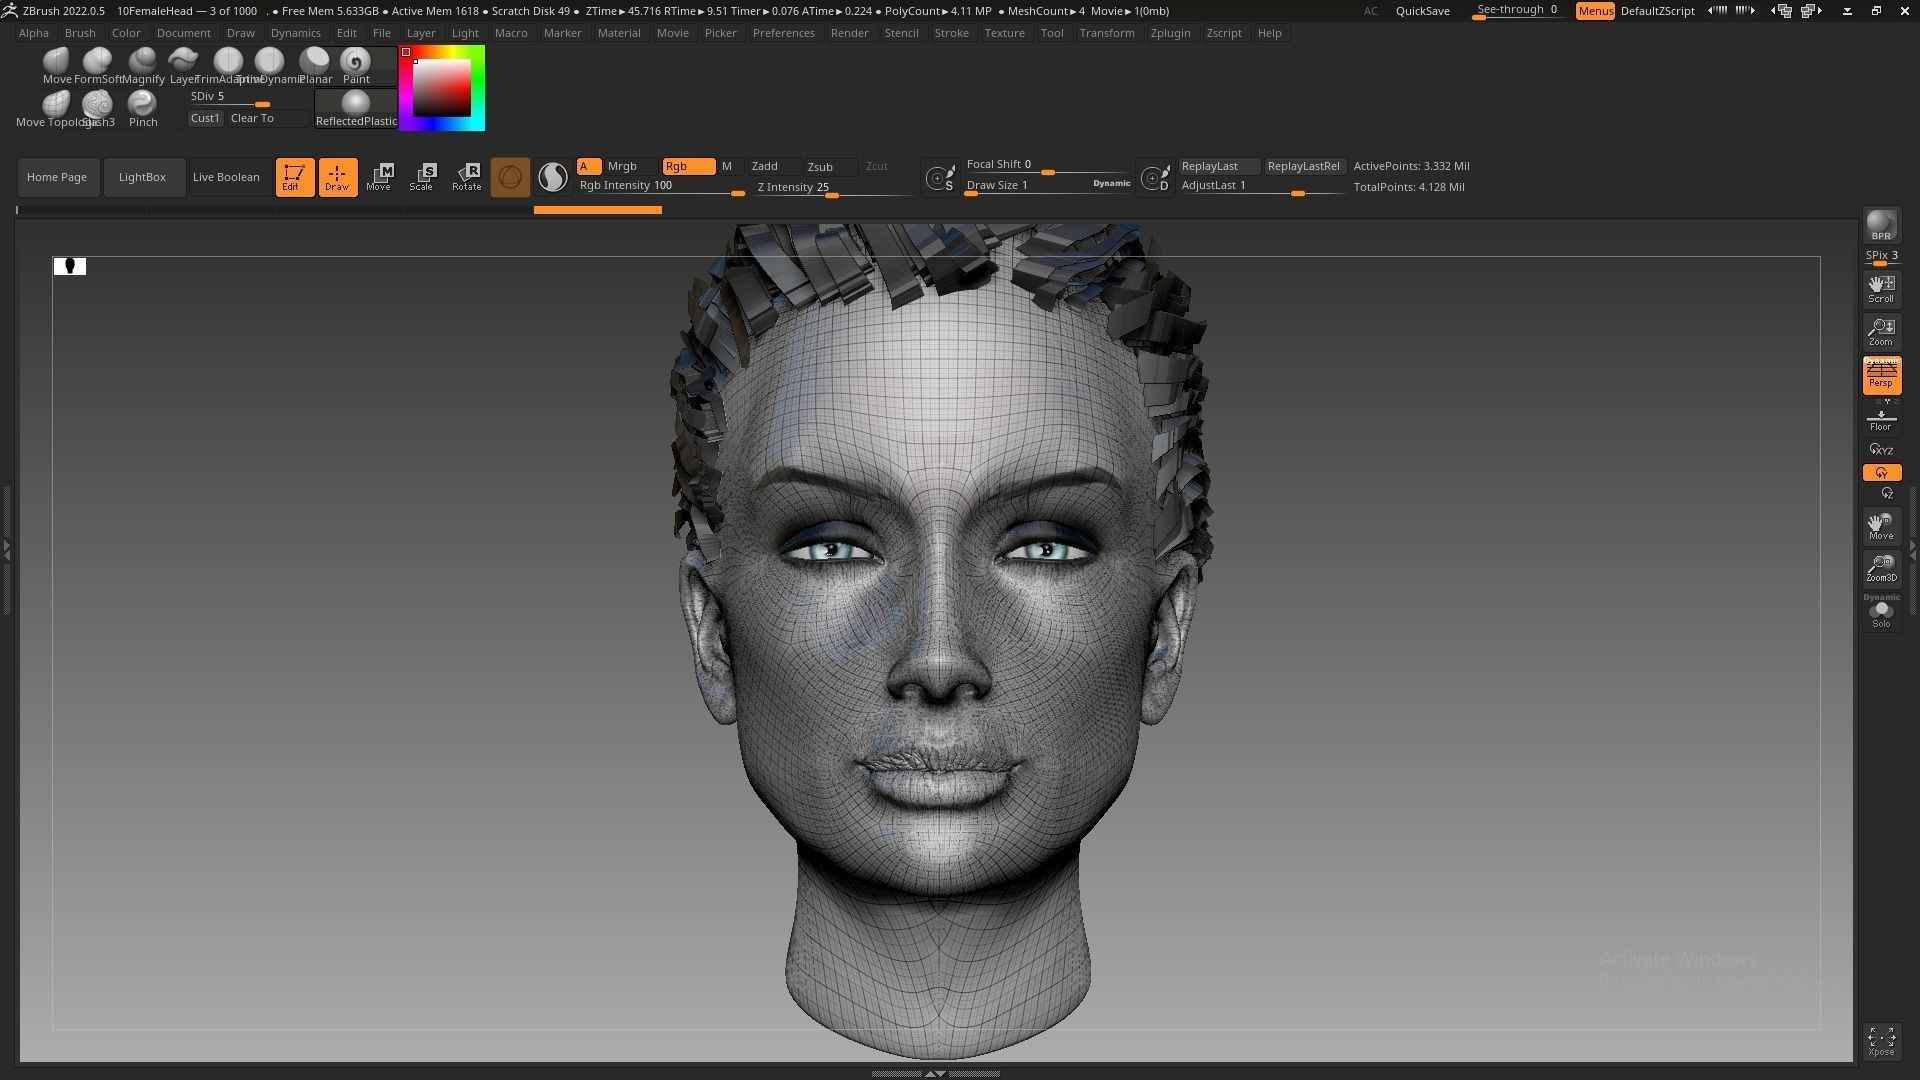Click the Sculptris Pro mode icon

pyautogui.click(x=553, y=177)
